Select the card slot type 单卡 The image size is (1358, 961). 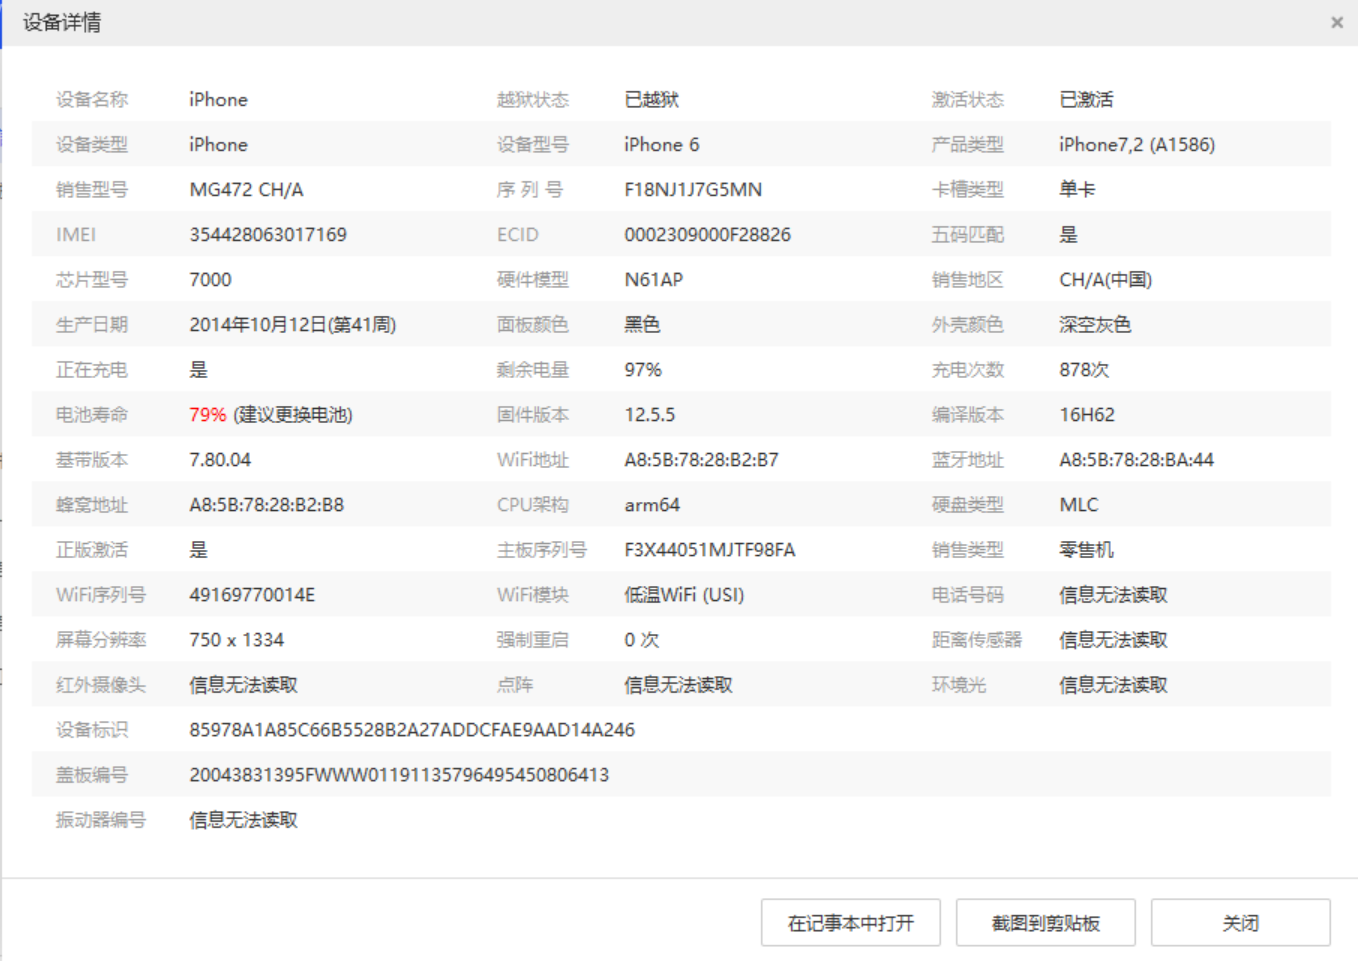coord(1077,190)
